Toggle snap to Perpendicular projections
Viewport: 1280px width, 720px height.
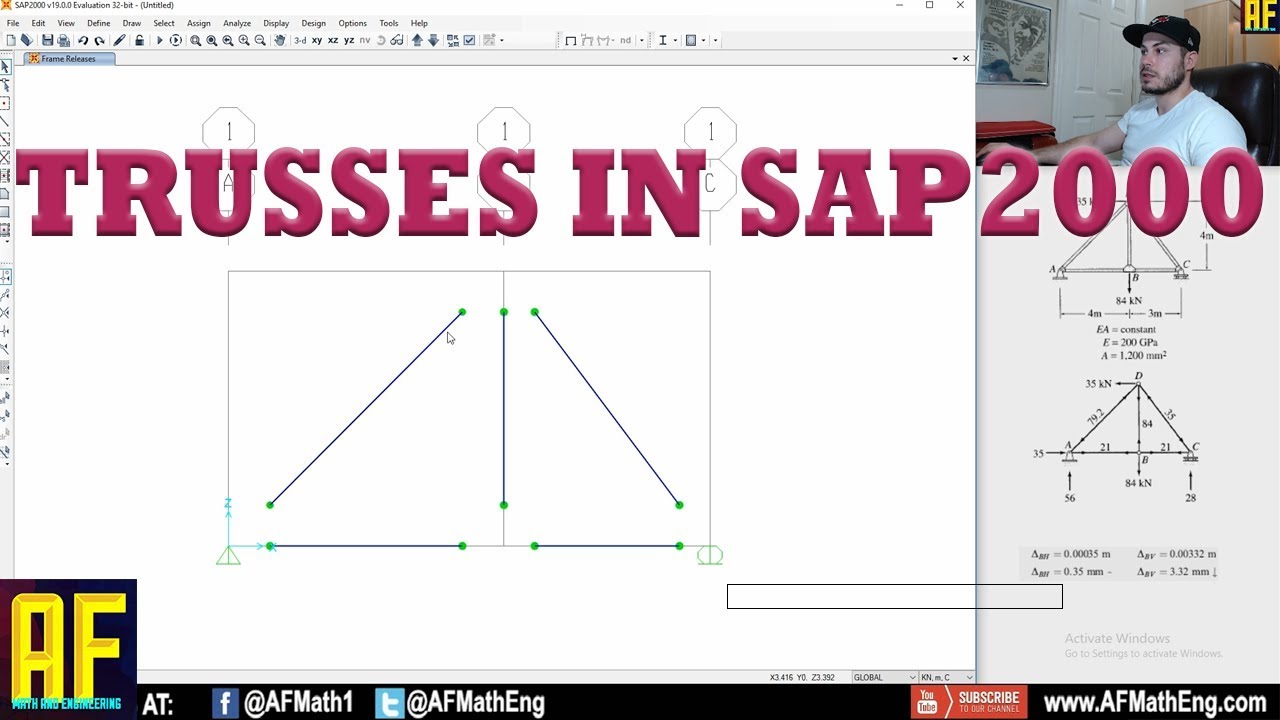tap(6, 330)
